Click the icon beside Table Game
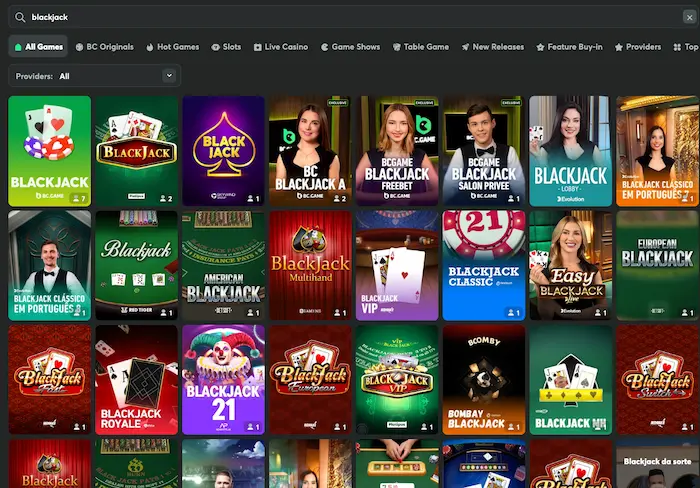Screen dimensions: 700x488 396,47
